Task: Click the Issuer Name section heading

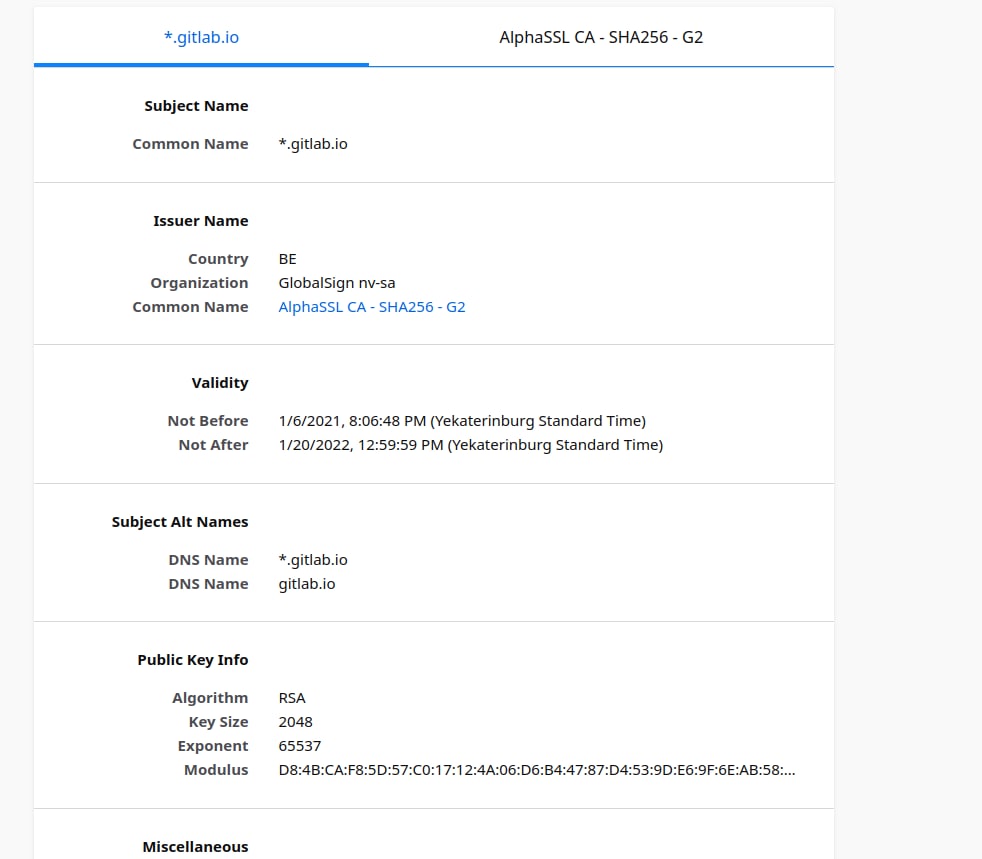Action: pos(200,220)
